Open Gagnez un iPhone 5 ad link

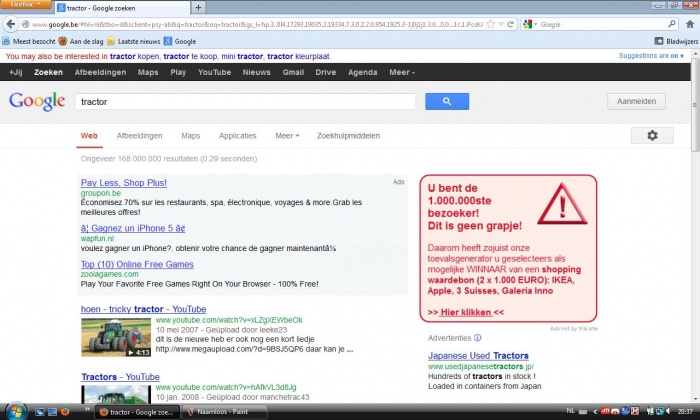coord(133,228)
